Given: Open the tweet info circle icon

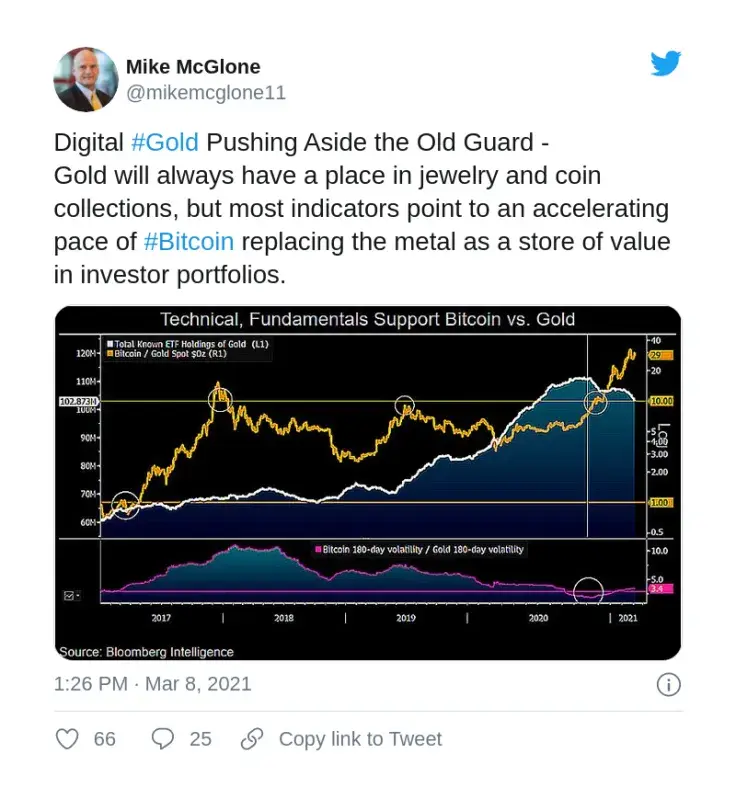Looking at the screenshot, I should (x=668, y=685).
